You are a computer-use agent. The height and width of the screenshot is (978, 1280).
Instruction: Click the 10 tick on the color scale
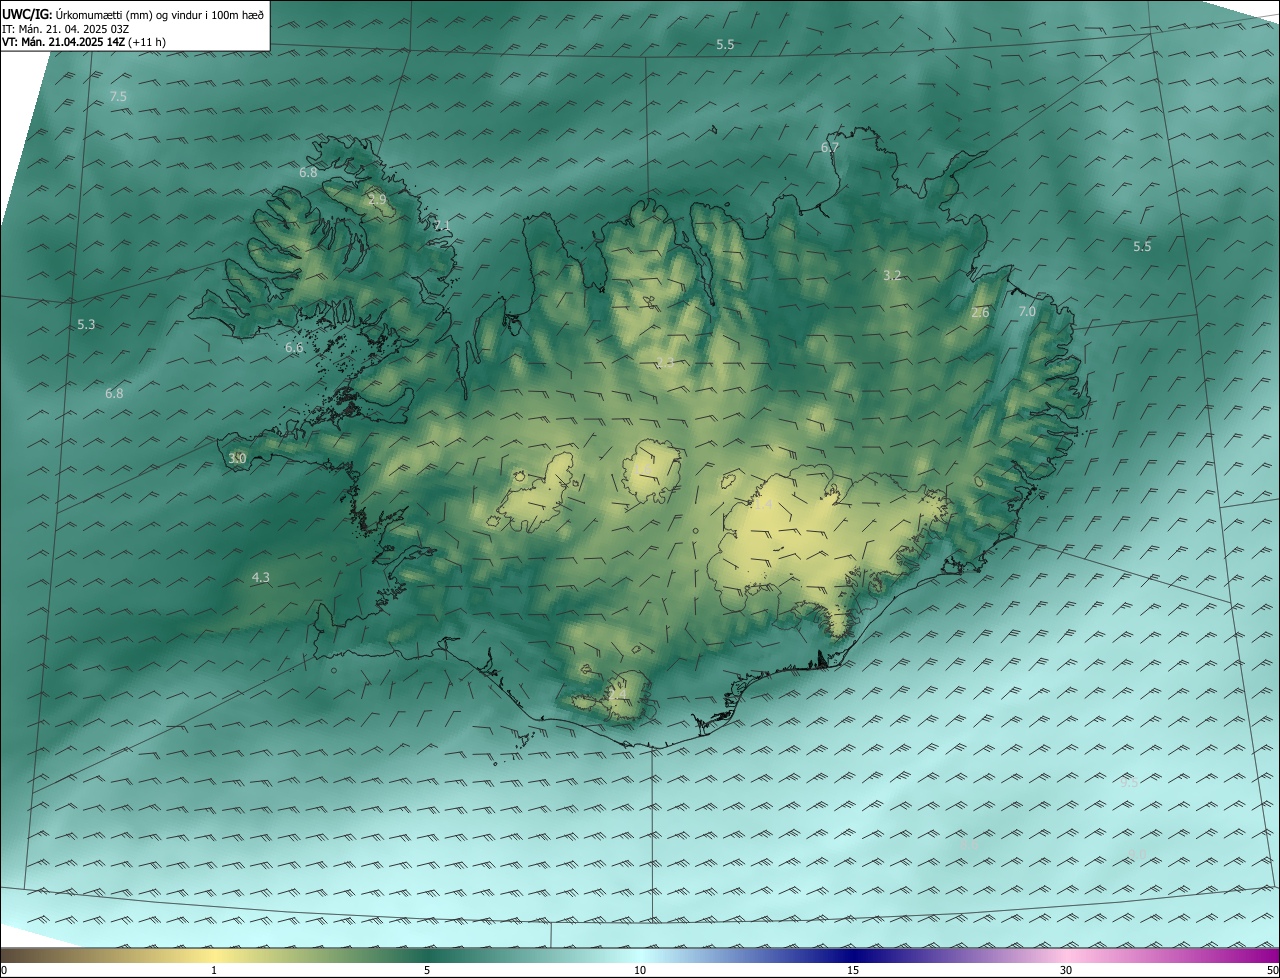coord(640,970)
